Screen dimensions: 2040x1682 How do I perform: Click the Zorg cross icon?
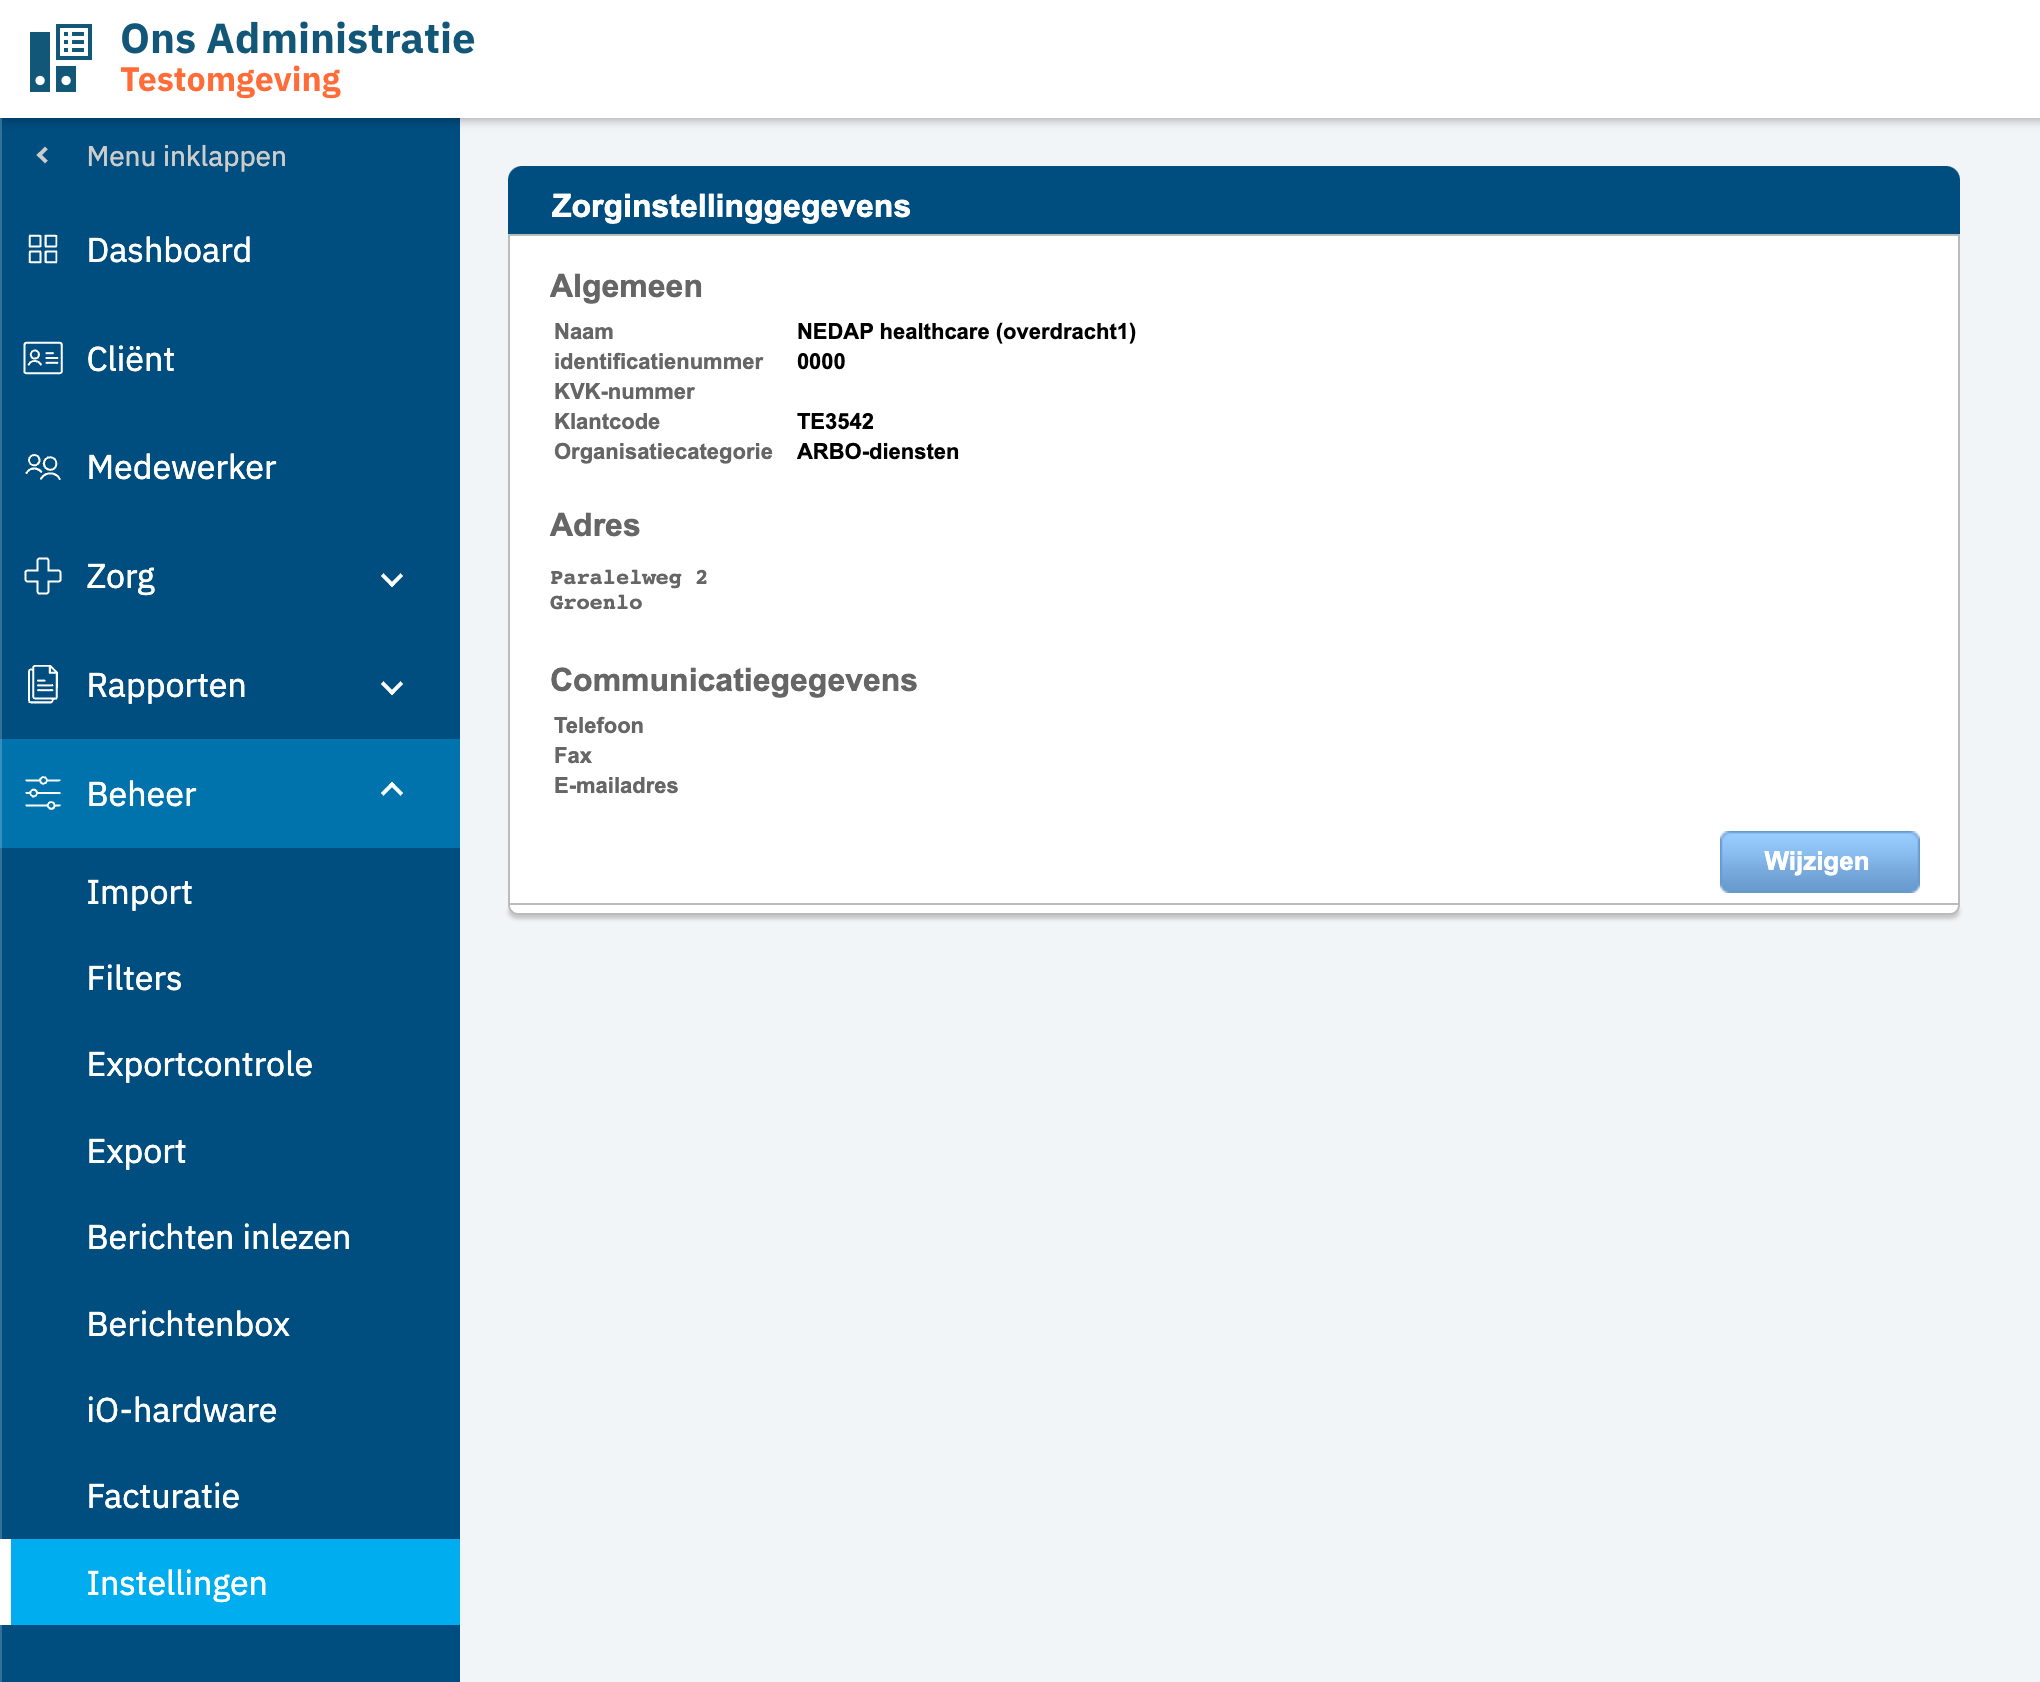pyautogui.click(x=43, y=576)
